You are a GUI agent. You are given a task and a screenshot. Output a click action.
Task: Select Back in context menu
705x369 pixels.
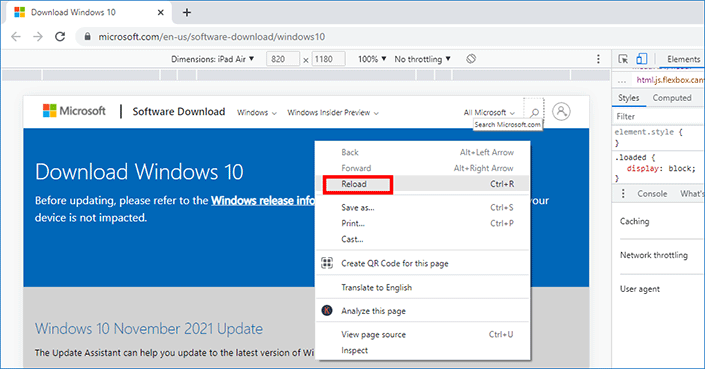tap(423, 152)
